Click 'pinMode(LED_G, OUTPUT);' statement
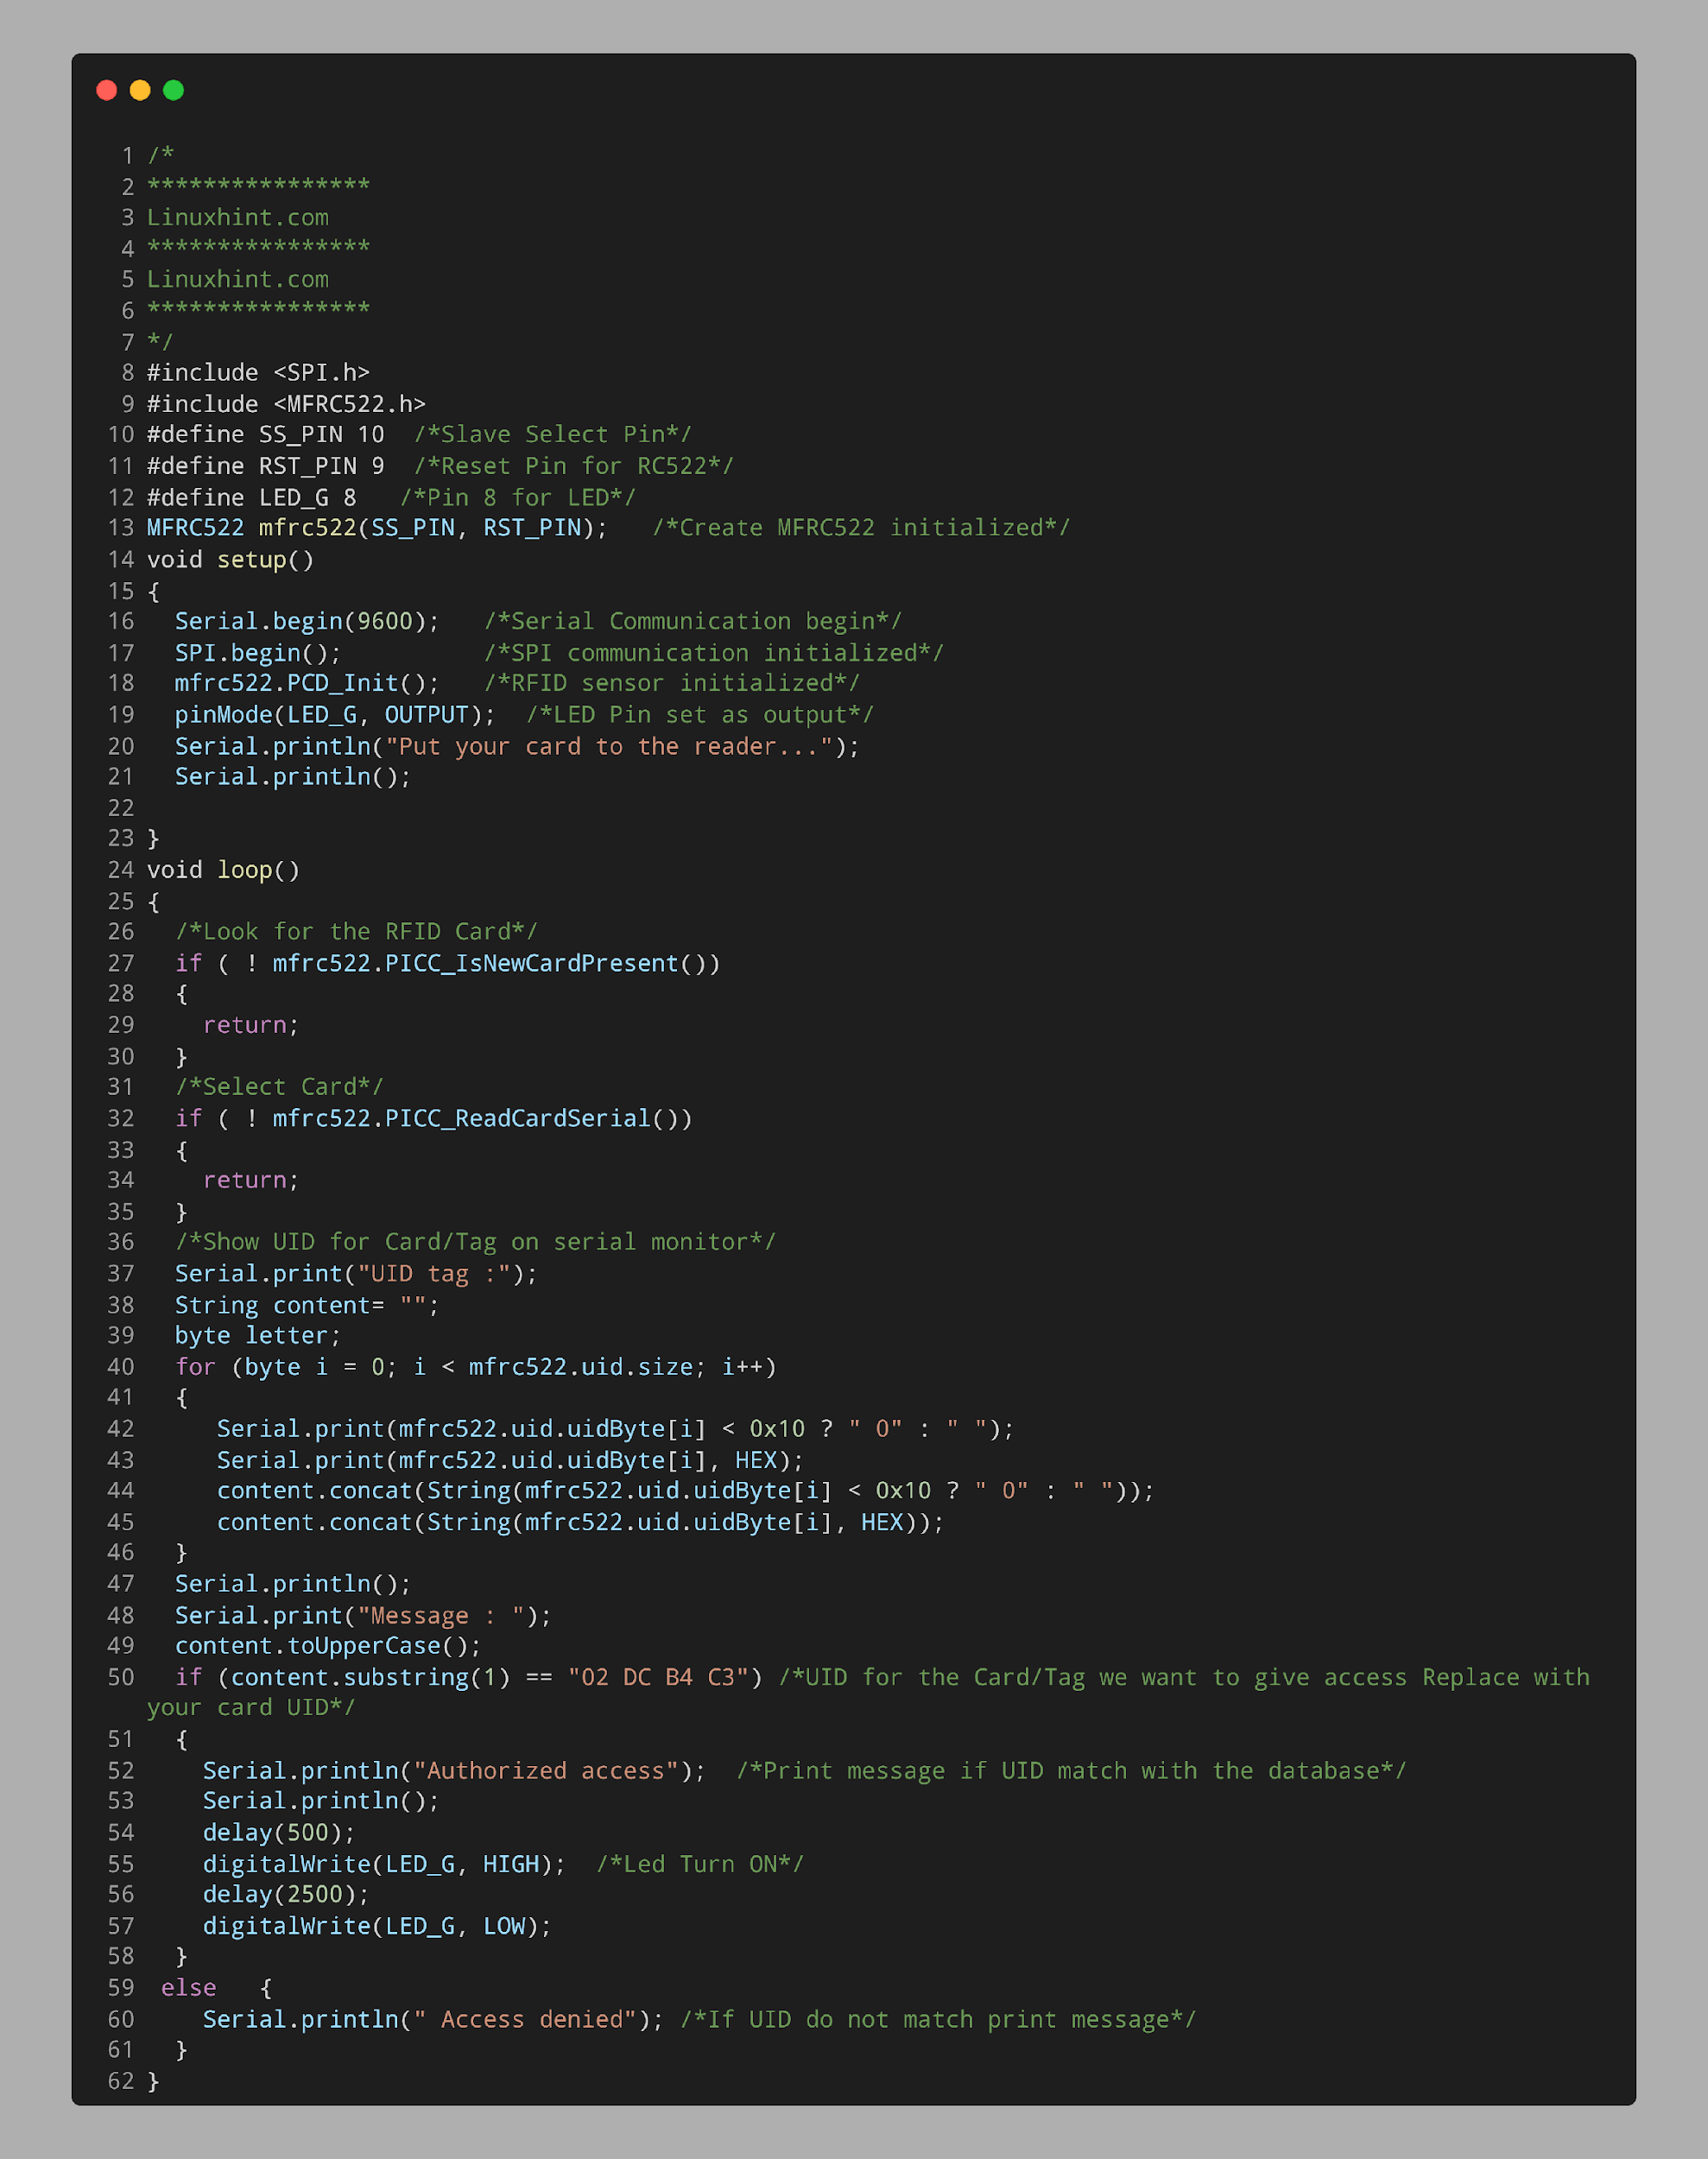Viewport: 1708px width, 2159px height. pyautogui.click(x=335, y=715)
